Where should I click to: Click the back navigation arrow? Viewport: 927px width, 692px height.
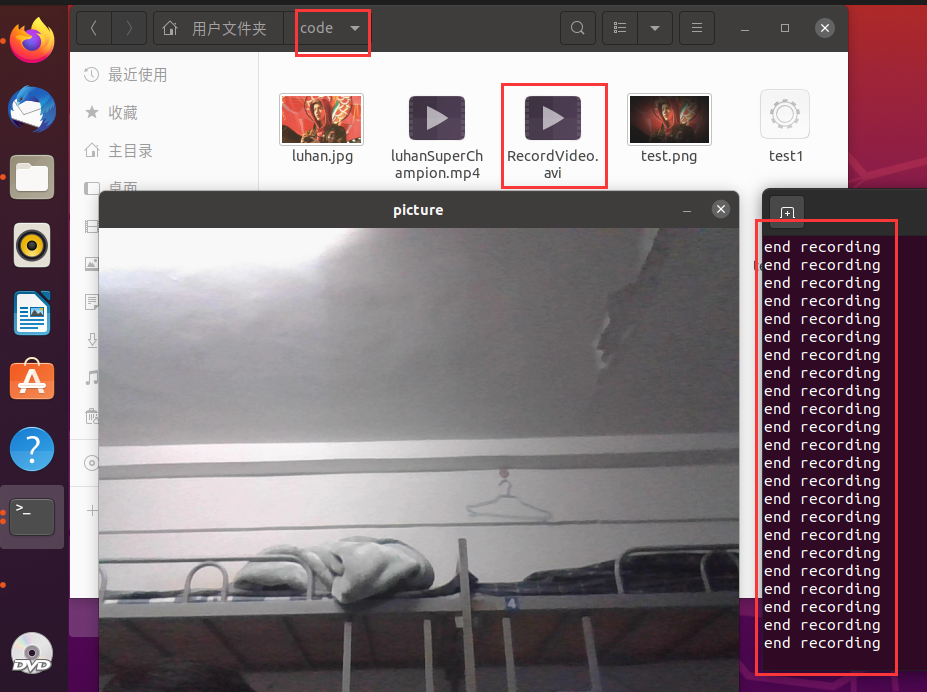[x=93, y=28]
